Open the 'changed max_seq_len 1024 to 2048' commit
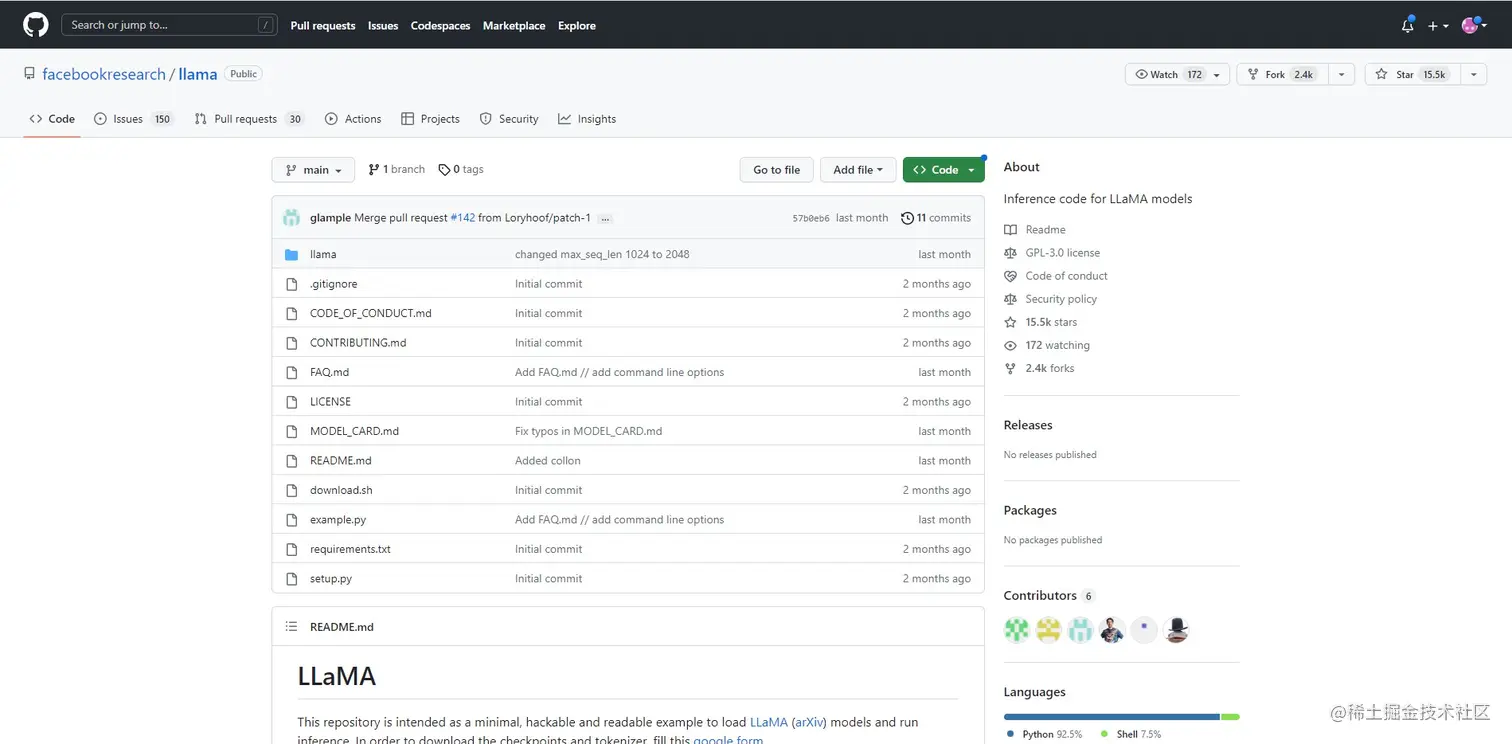This screenshot has height=744, width=1512. pos(602,254)
